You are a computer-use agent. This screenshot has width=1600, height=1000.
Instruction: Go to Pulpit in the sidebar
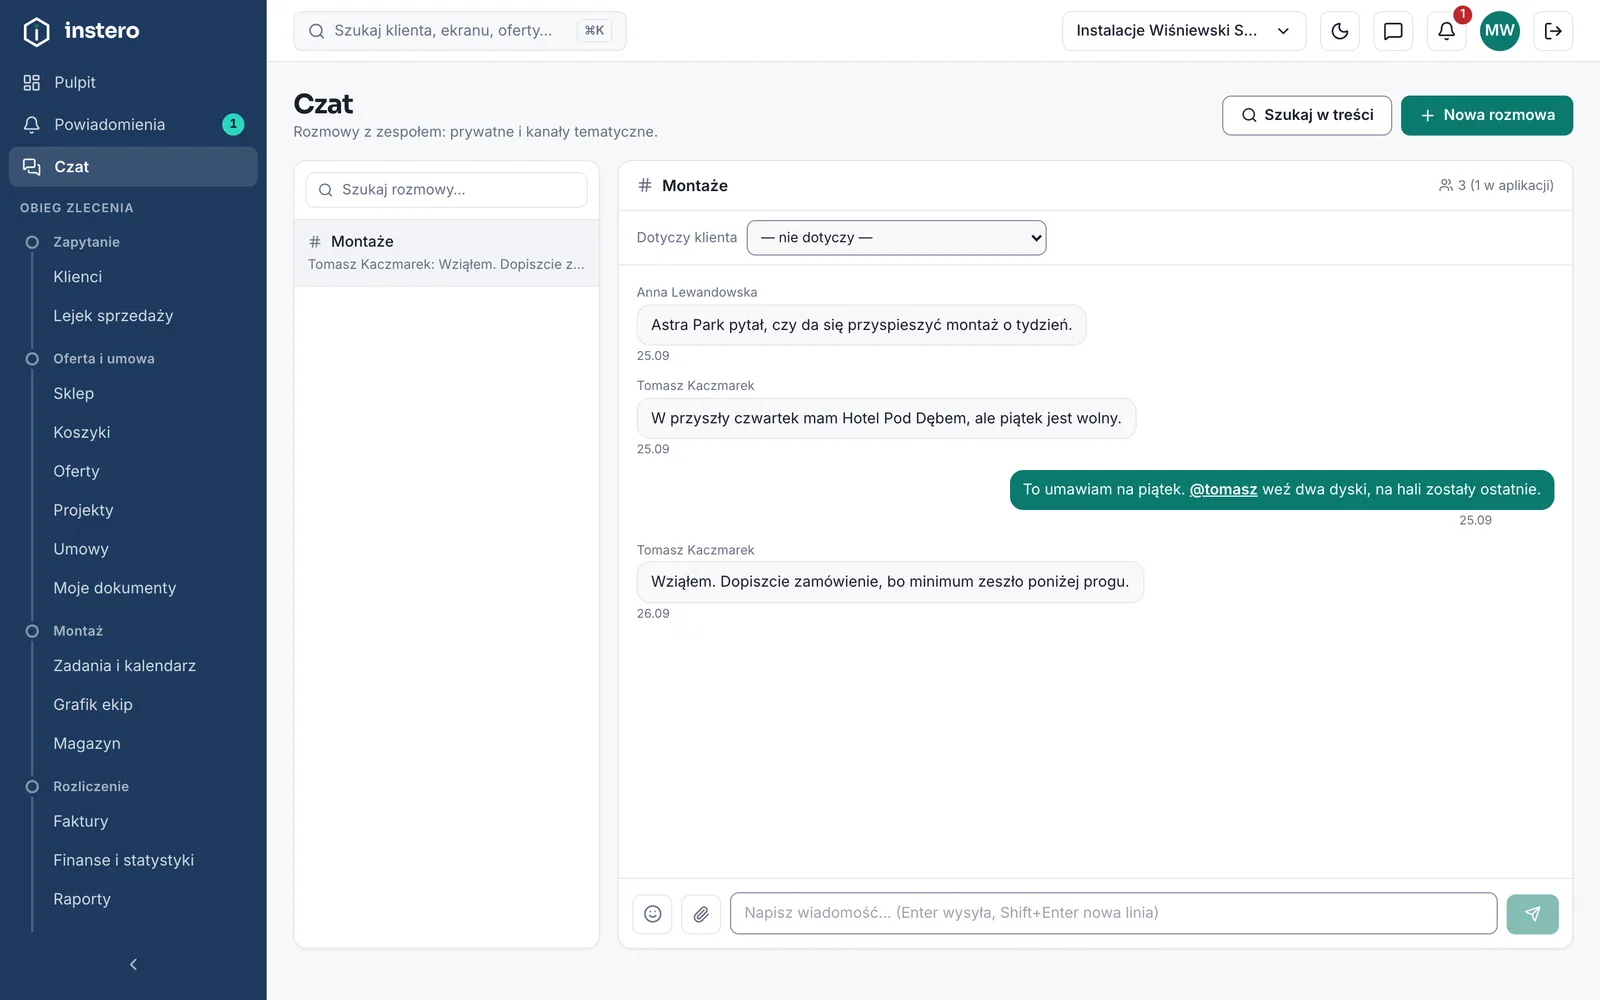click(133, 82)
